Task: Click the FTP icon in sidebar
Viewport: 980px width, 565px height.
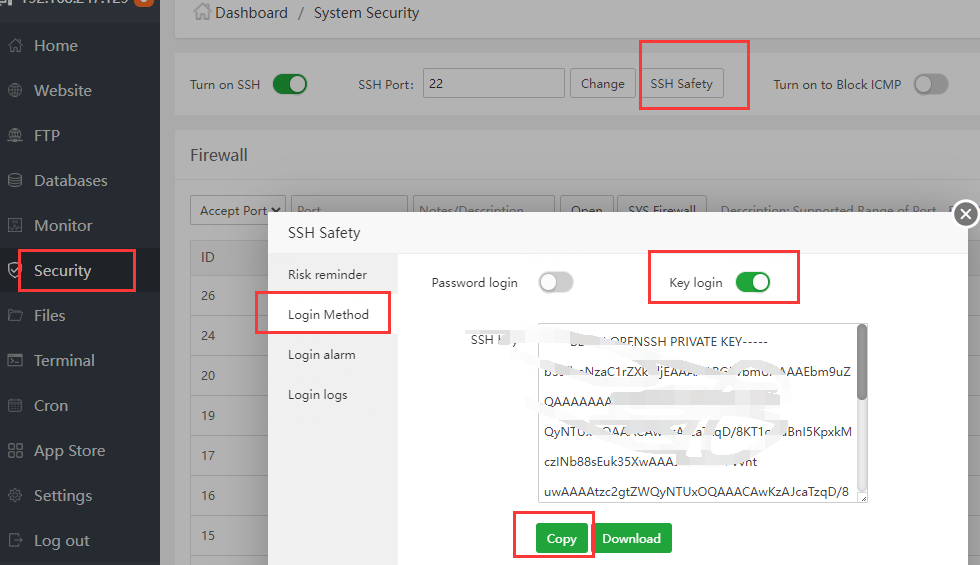Action: point(15,136)
